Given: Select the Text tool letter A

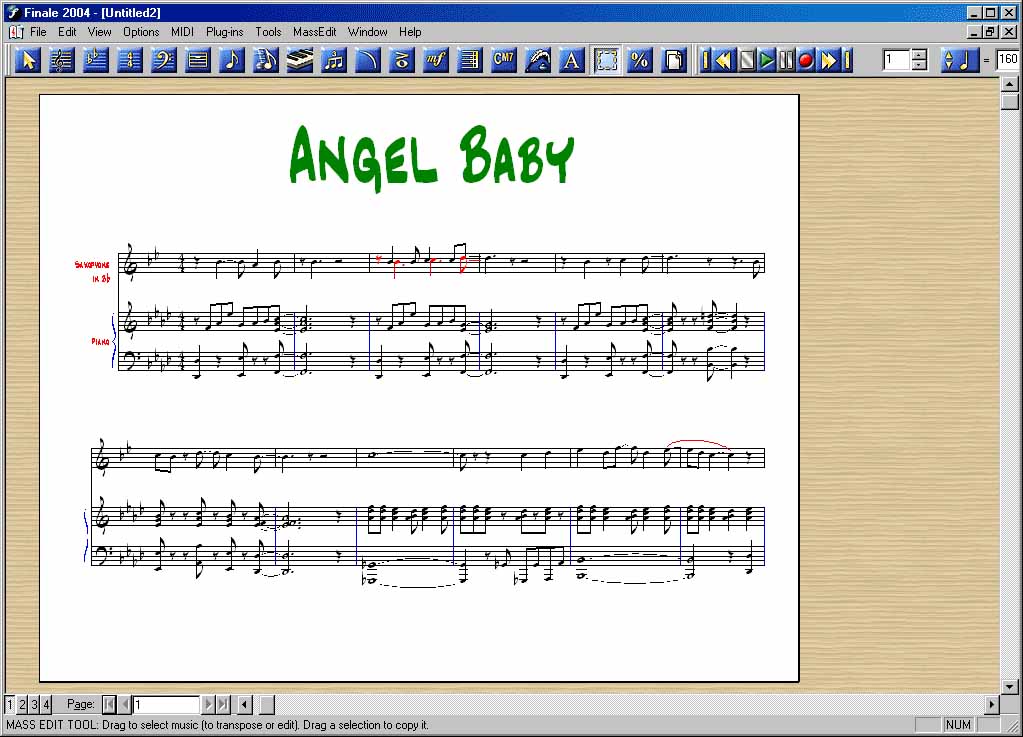Looking at the screenshot, I should [x=572, y=60].
